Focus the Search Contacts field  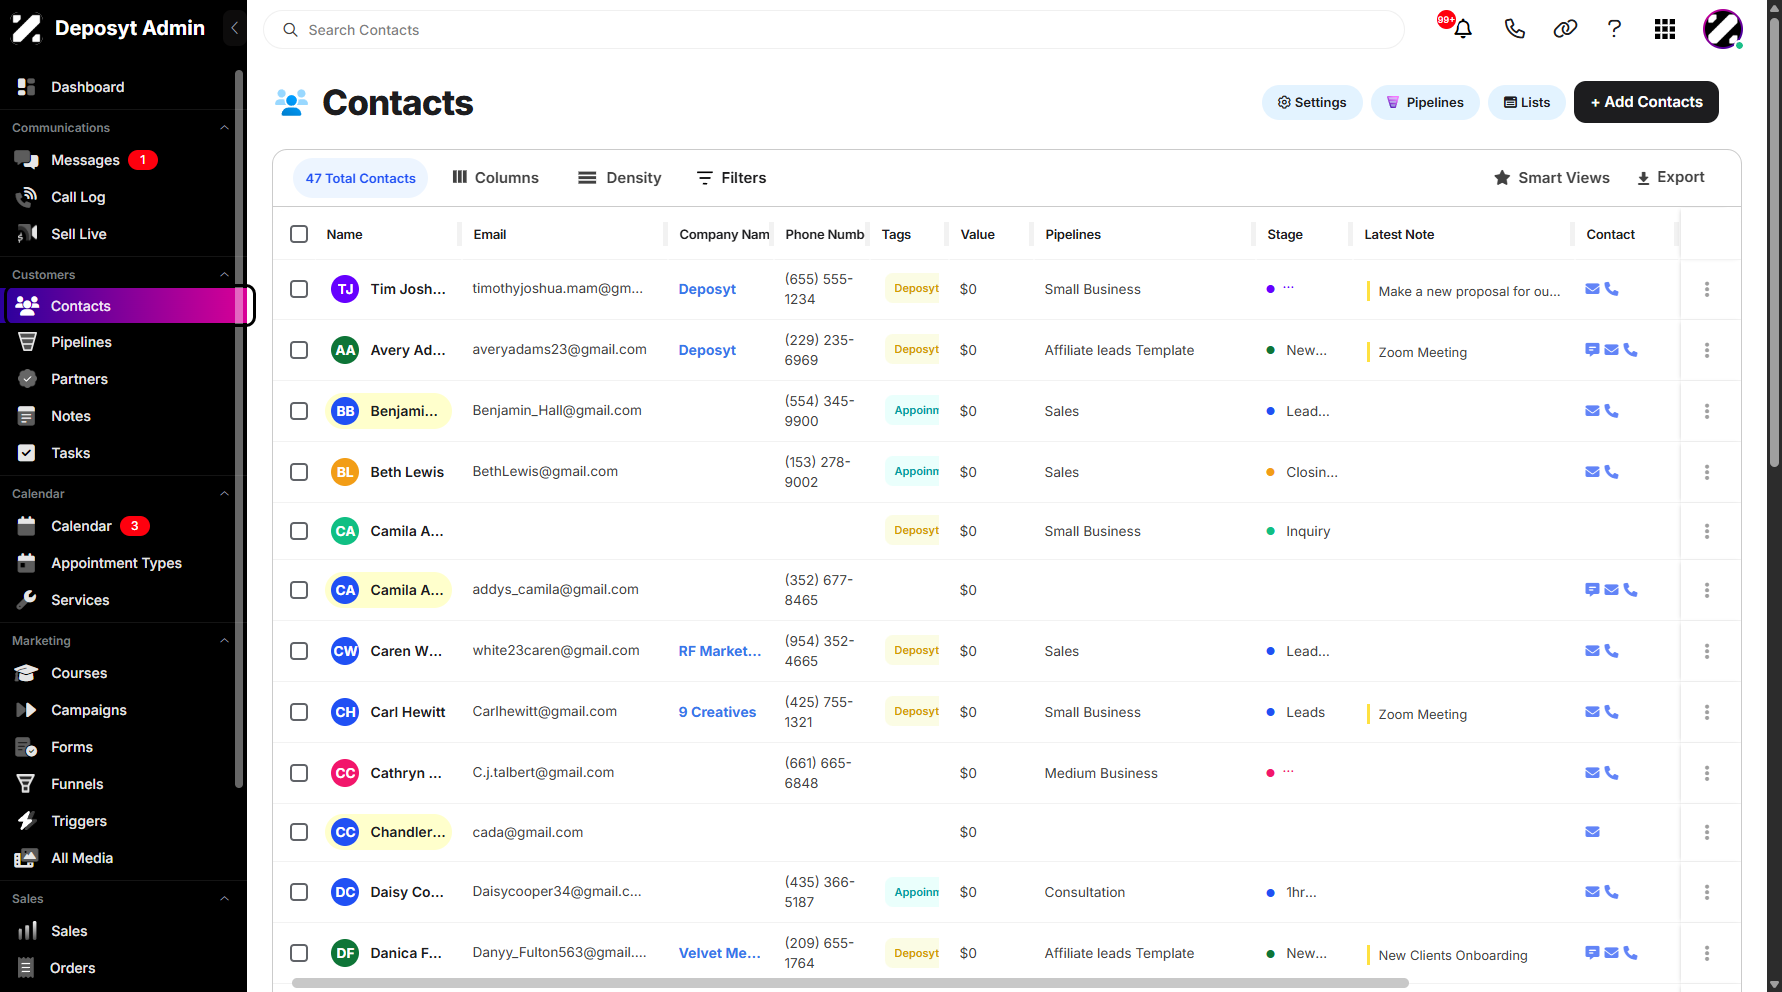pos(834,30)
